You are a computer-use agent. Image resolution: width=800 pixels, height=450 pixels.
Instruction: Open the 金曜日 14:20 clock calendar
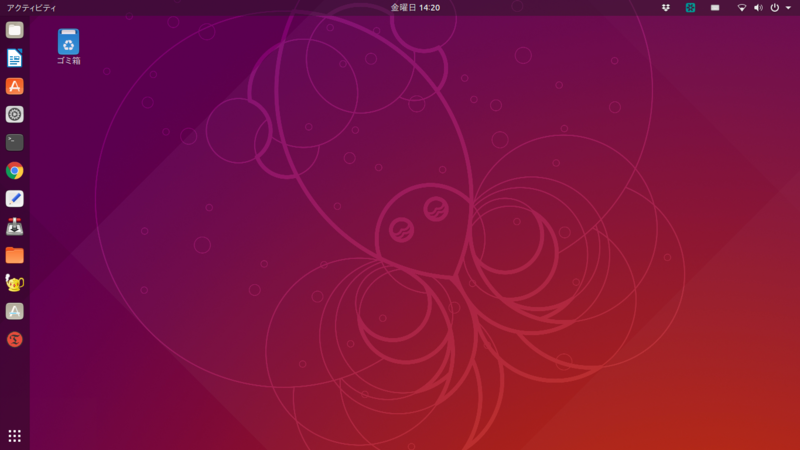415,8
